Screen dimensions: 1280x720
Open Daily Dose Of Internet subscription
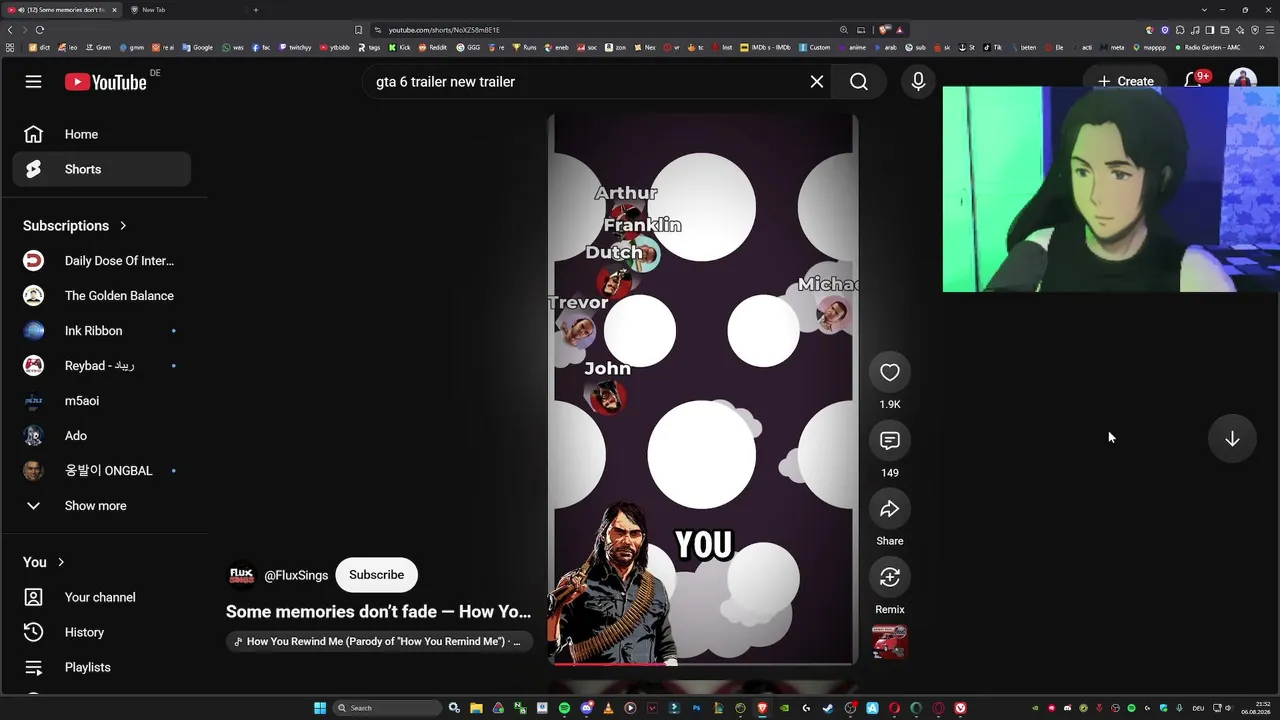tap(101, 261)
